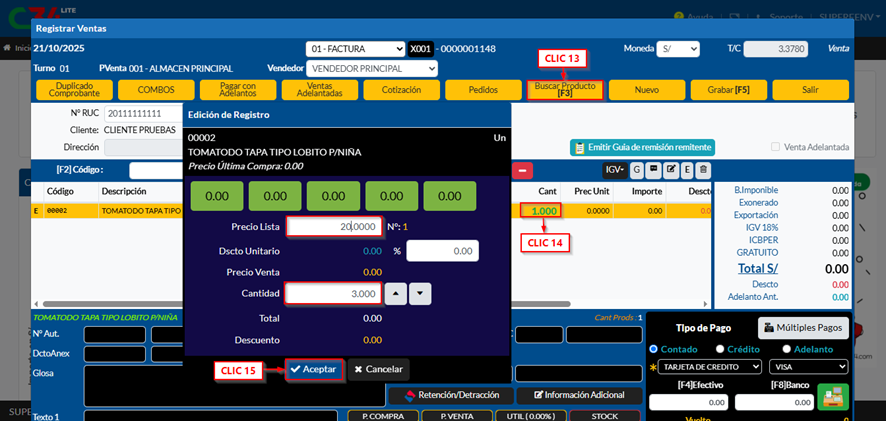Enable the Venta Adelantada checkbox

776,147
